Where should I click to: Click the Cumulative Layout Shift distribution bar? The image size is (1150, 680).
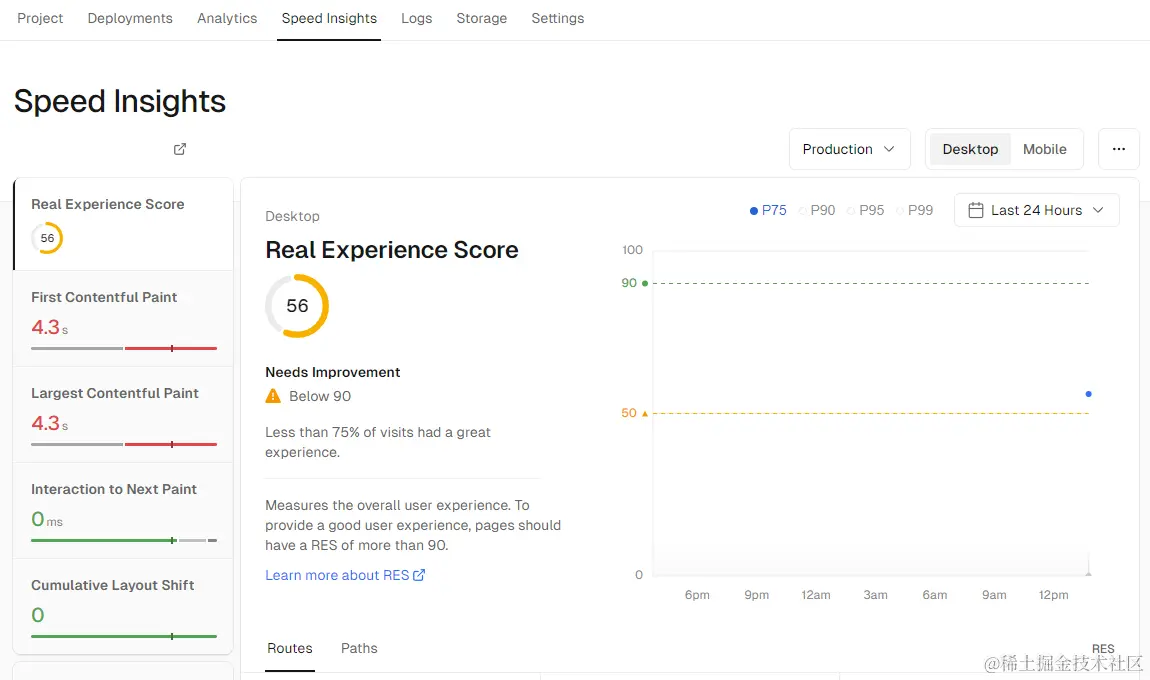124,636
